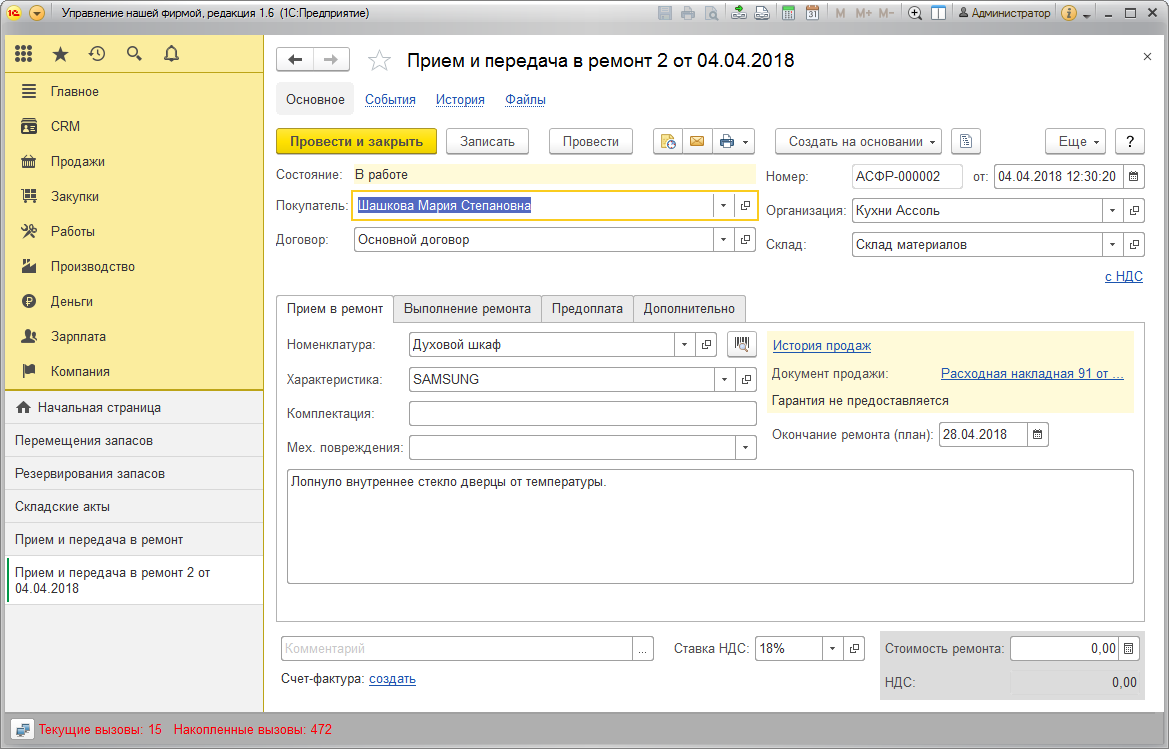Open Favorites star in the sidebar toolbar

click(60, 54)
